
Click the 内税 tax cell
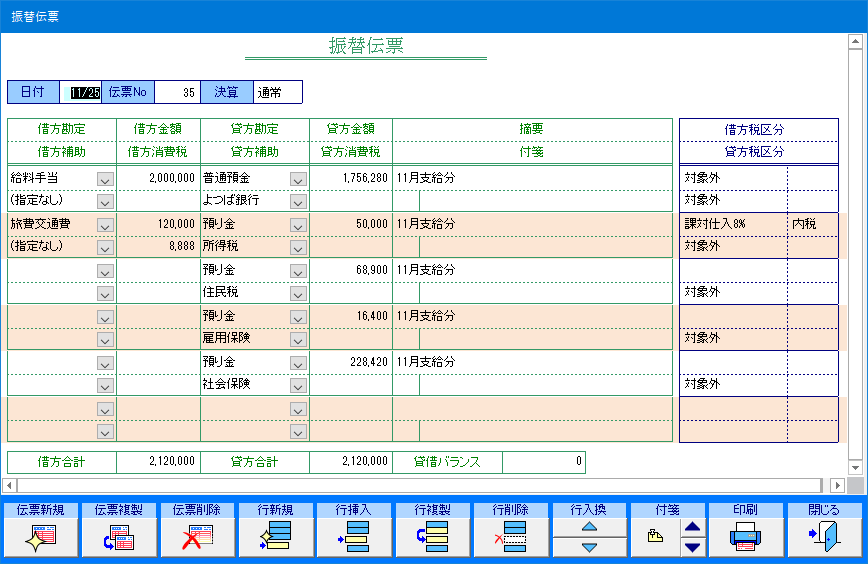(813, 224)
